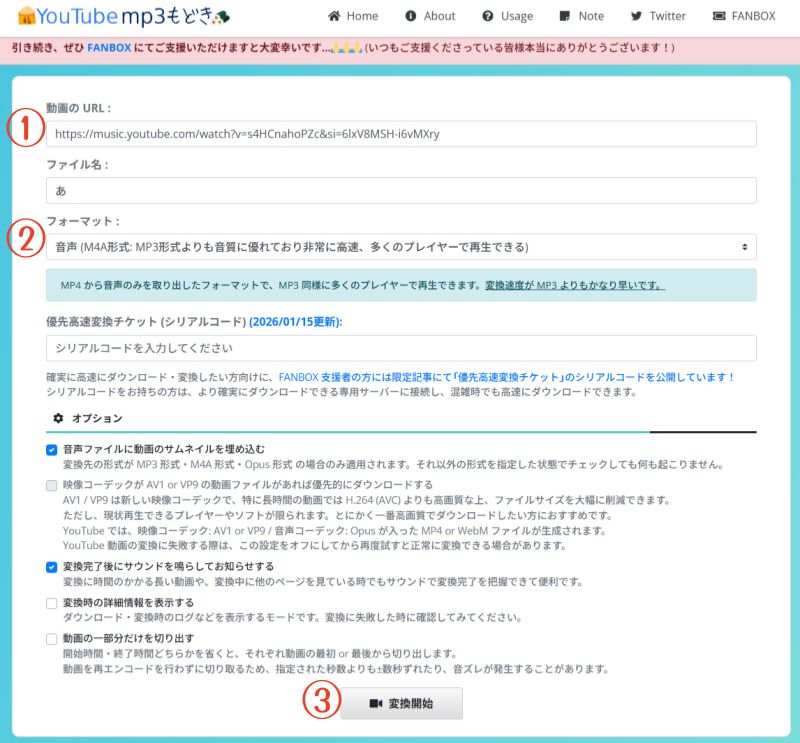
Task: Click the ファイル名 label
Action: 77,165
